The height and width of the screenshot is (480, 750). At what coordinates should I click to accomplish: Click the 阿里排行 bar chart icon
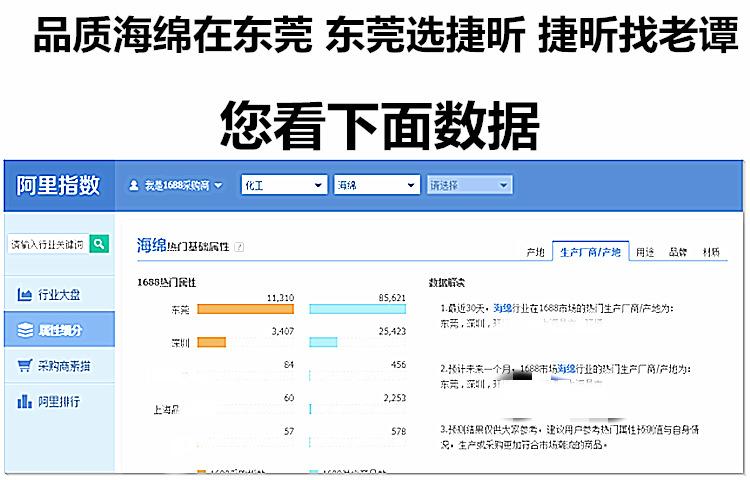click(25, 401)
